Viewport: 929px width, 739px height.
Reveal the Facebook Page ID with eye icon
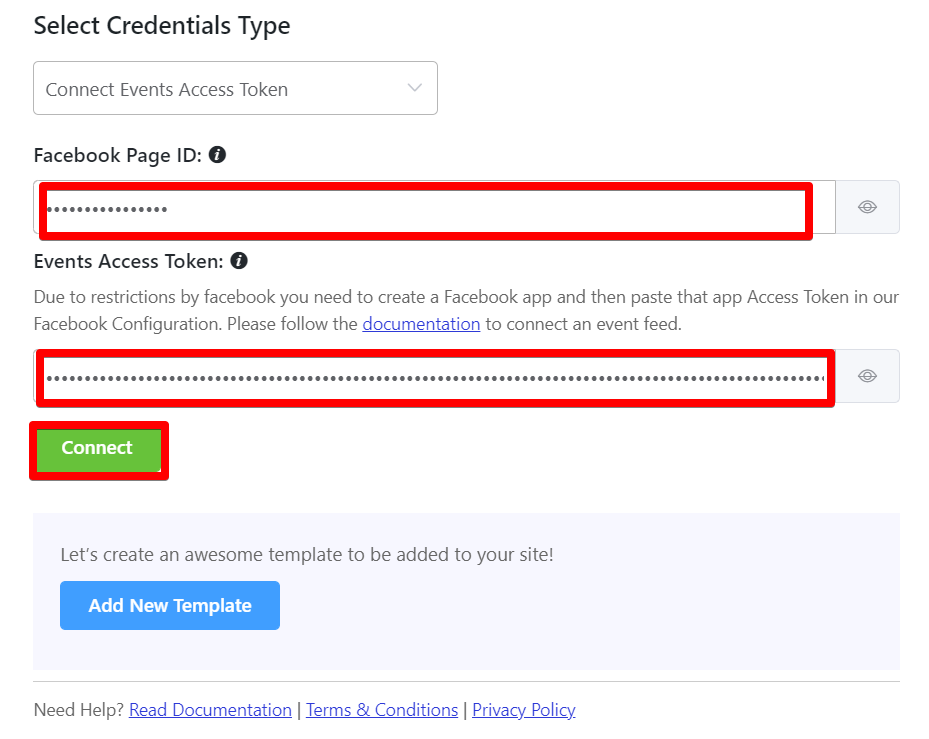pyautogui.click(x=867, y=207)
